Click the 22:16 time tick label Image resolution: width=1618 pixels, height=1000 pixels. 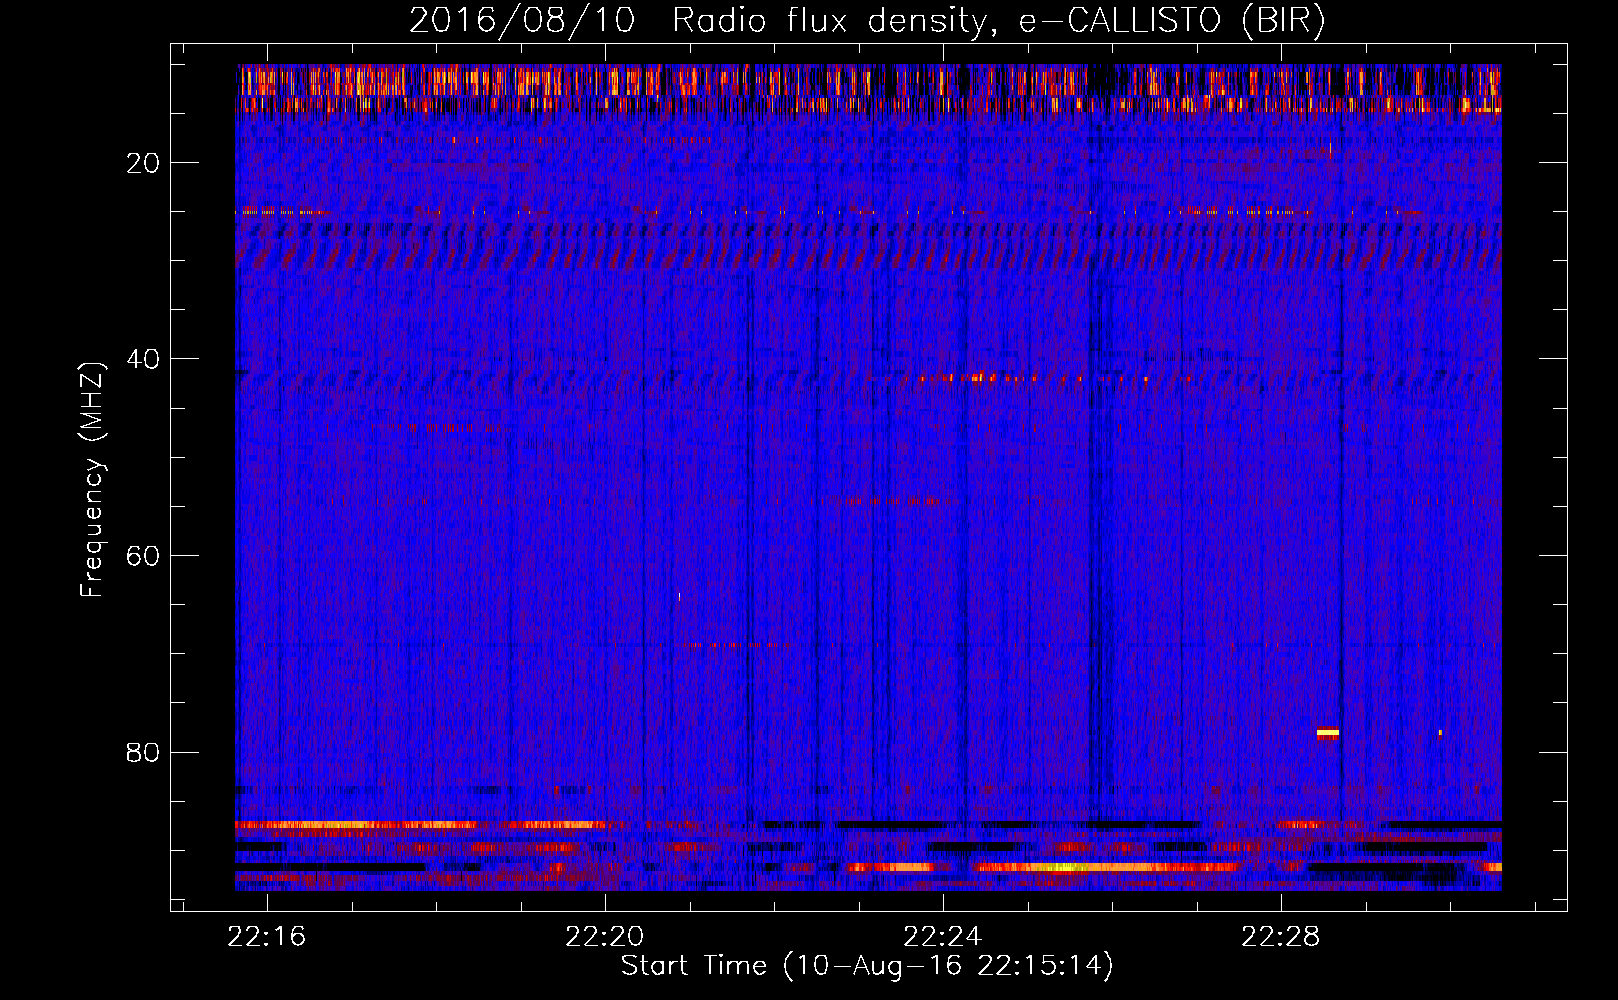pyautogui.click(x=266, y=937)
